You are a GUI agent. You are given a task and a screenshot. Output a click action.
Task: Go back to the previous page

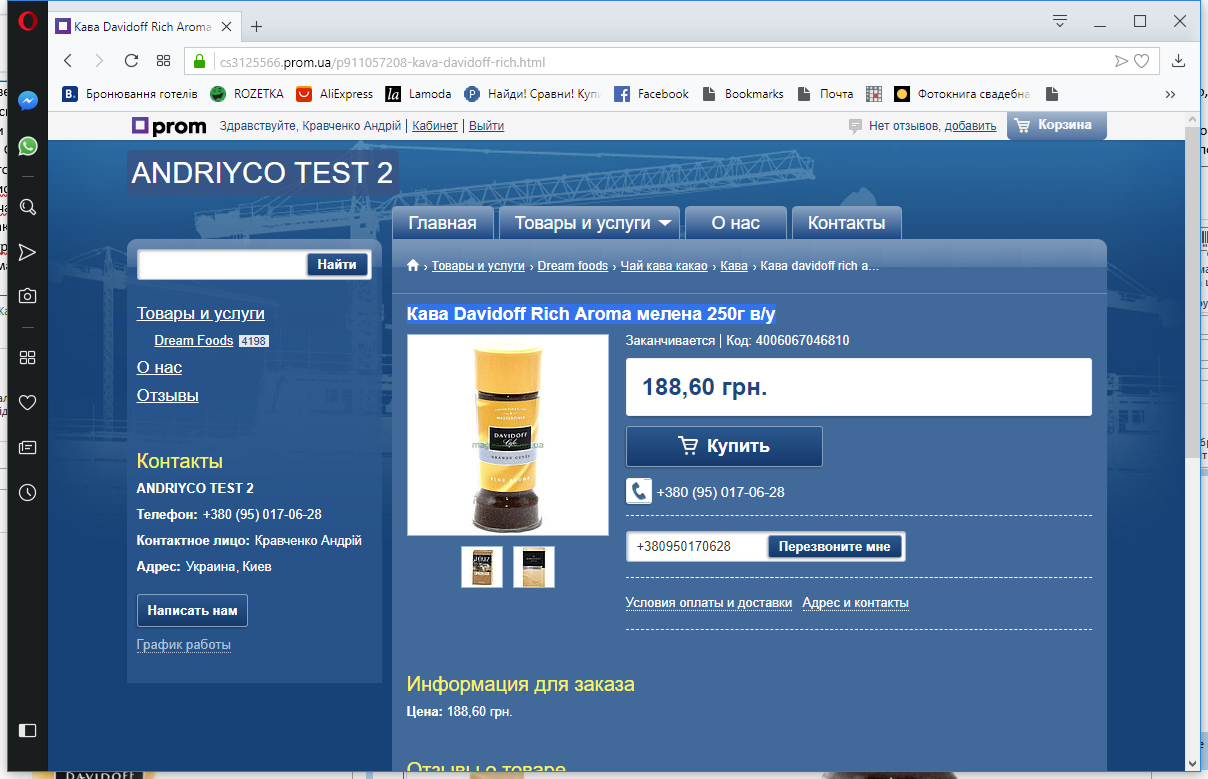pos(68,60)
